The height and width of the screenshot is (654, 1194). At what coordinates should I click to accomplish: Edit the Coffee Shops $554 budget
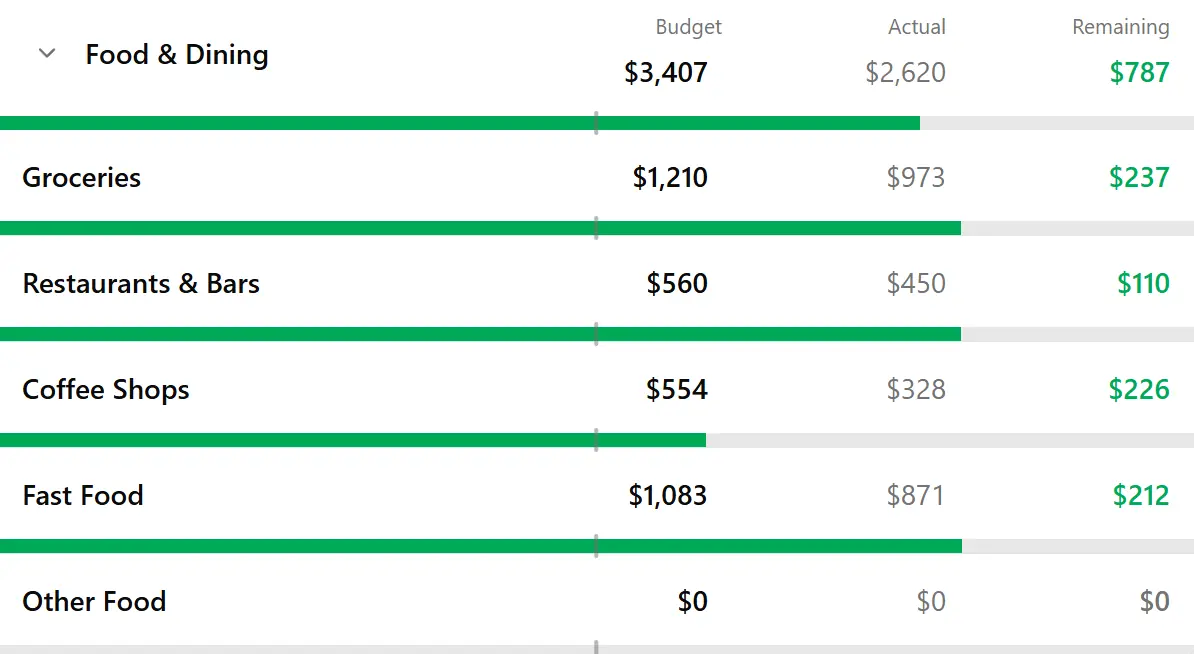677,390
